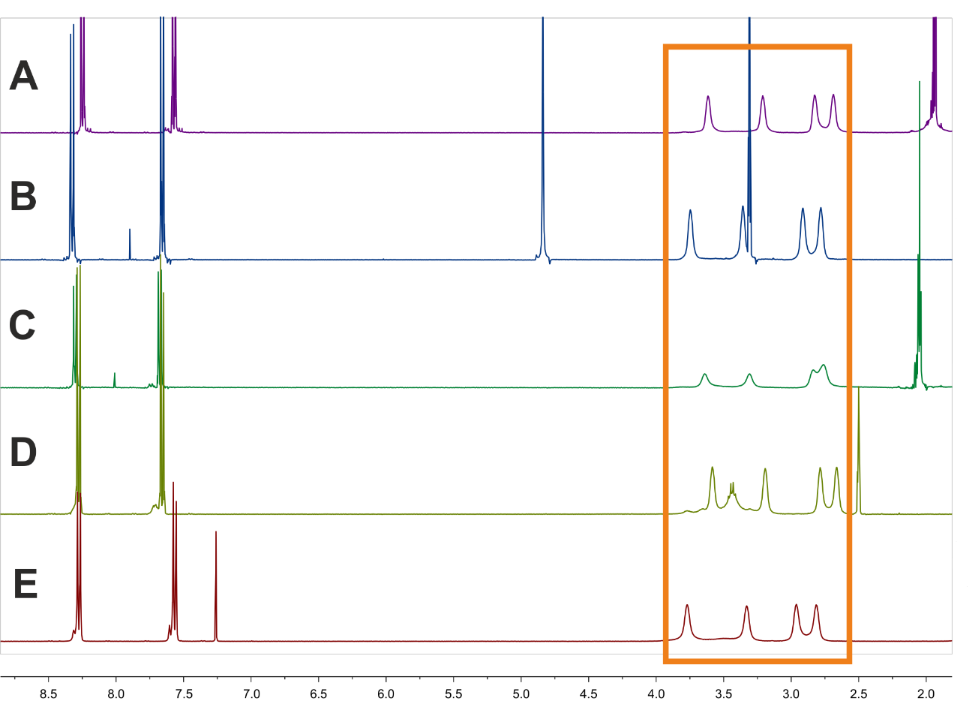
Task: Click the letter E label
Action: tap(25, 584)
